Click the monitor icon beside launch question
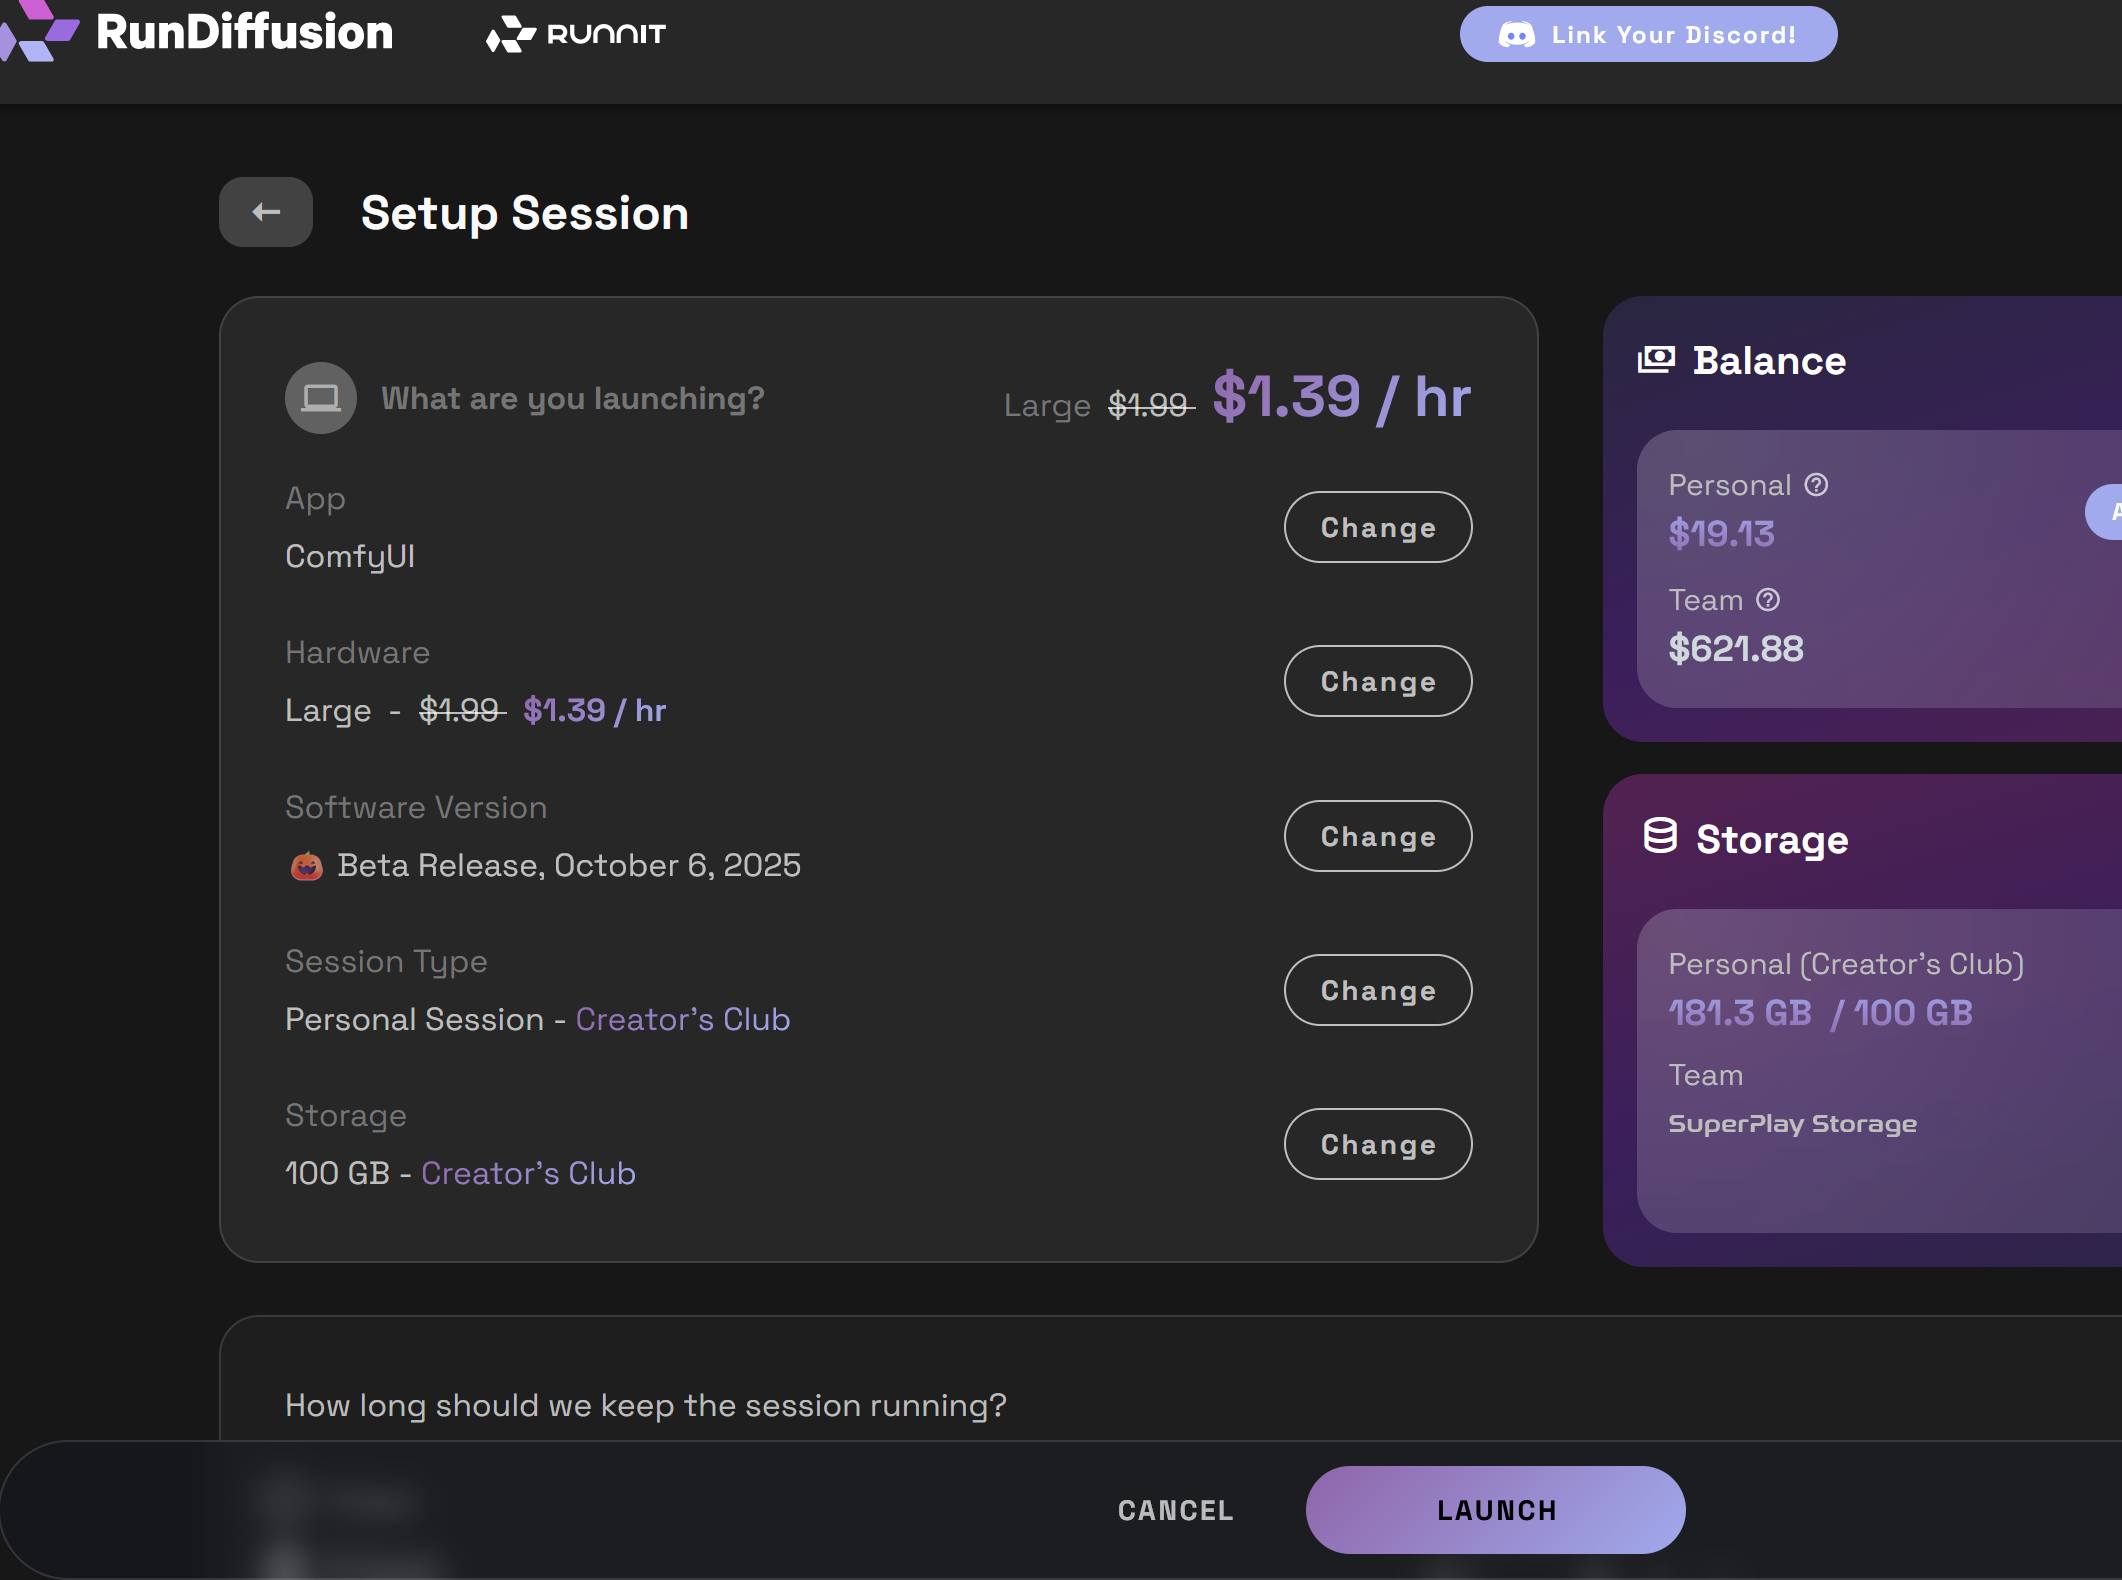Viewport: 2122px width, 1580px height. pyautogui.click(x=320, y=397)
